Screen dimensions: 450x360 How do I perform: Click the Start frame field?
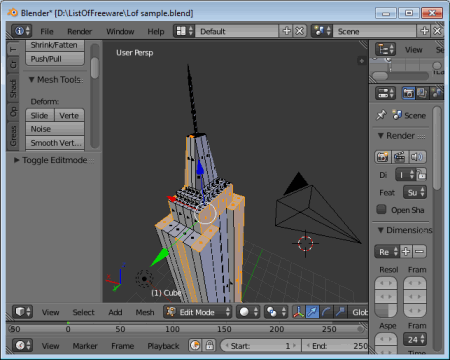[261, 346]
